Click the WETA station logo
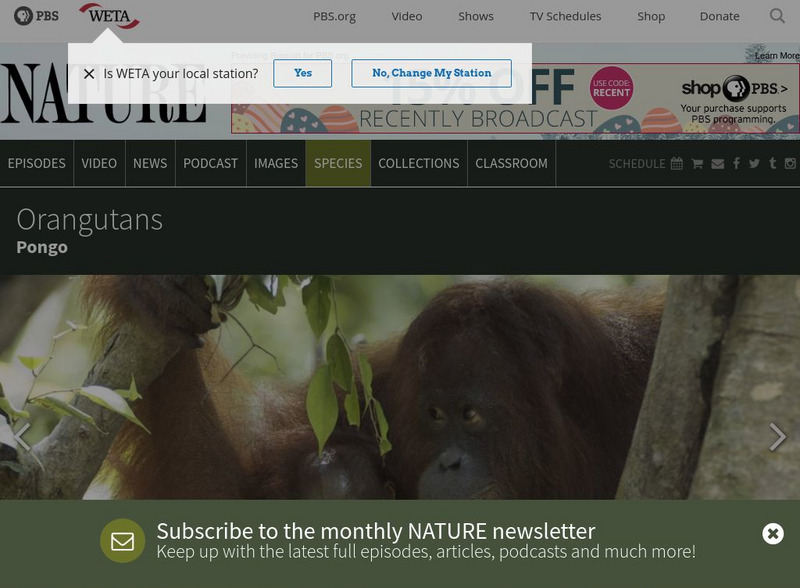Screen dimensions: 800x588 109,16
